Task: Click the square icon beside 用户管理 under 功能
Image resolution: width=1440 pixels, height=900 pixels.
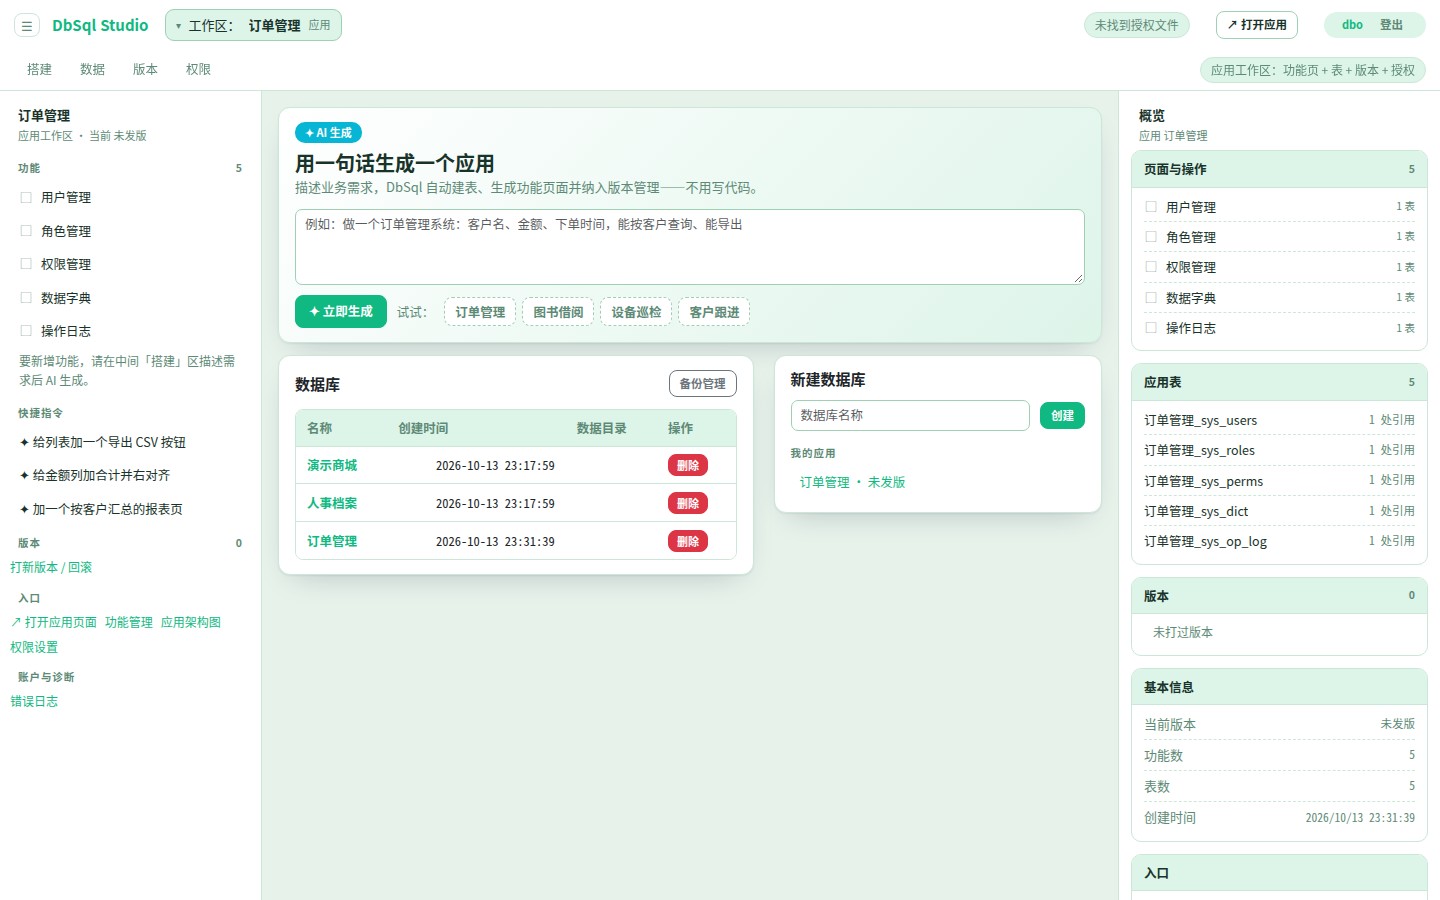Action: coord(26,198)
